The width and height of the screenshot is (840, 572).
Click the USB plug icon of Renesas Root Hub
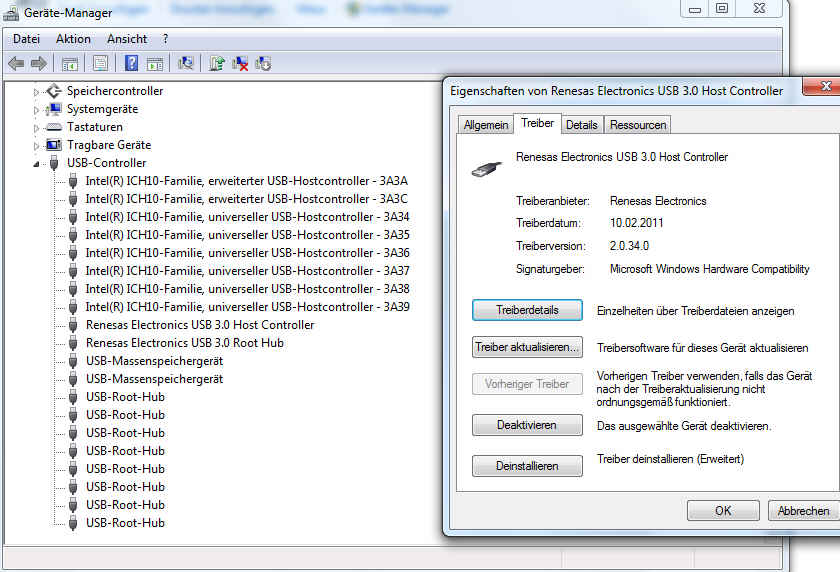[x=73, y=343]
